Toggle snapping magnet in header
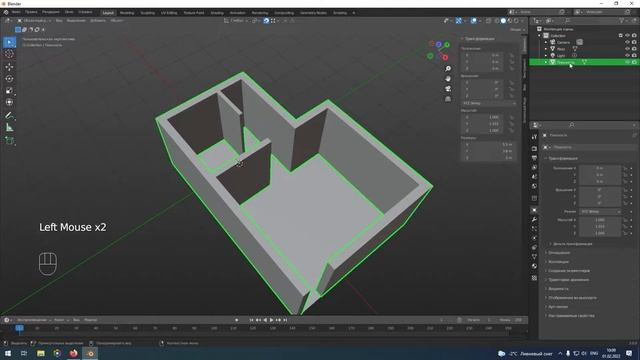This screenshot has width=640, height=360. tap(266, 20)
